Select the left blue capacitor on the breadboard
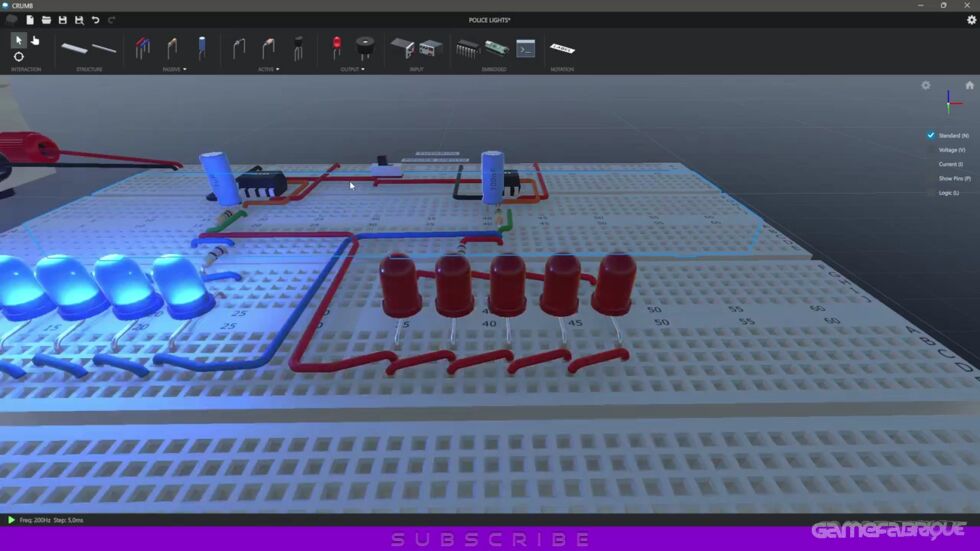Viewport: 980px width, 551px height. pos(219,177)
